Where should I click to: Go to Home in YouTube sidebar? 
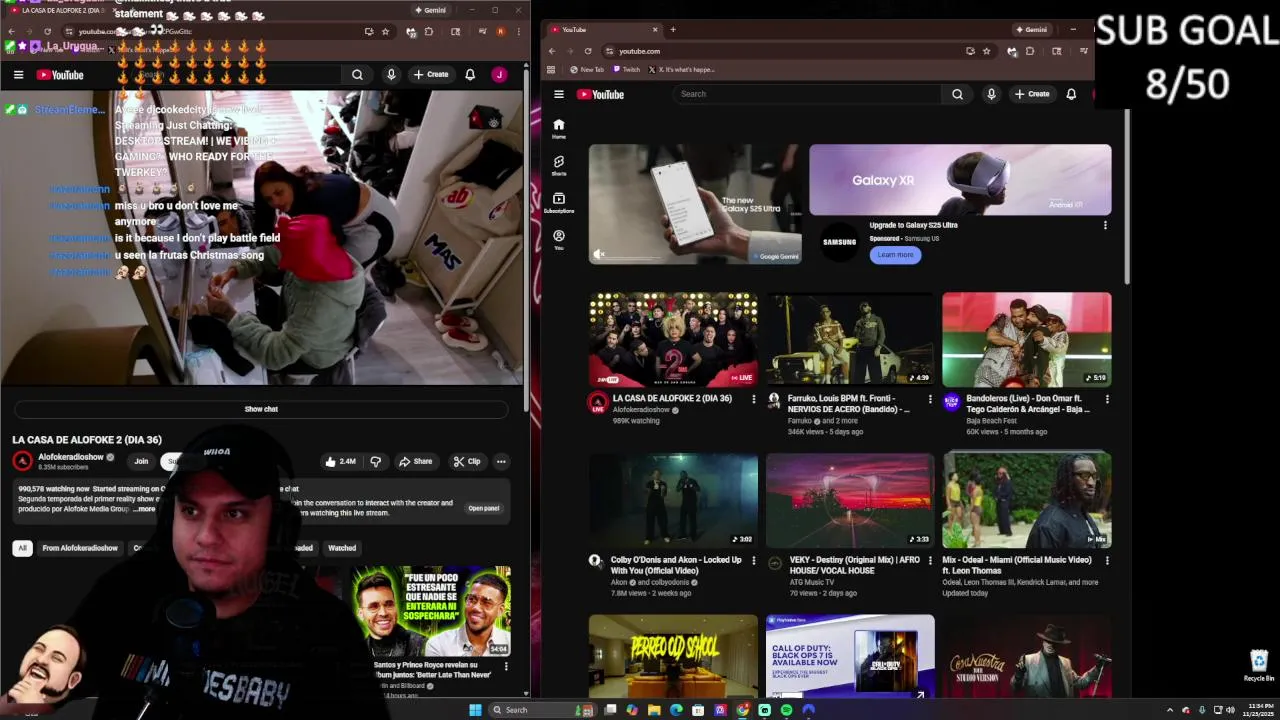coord(559,129)
